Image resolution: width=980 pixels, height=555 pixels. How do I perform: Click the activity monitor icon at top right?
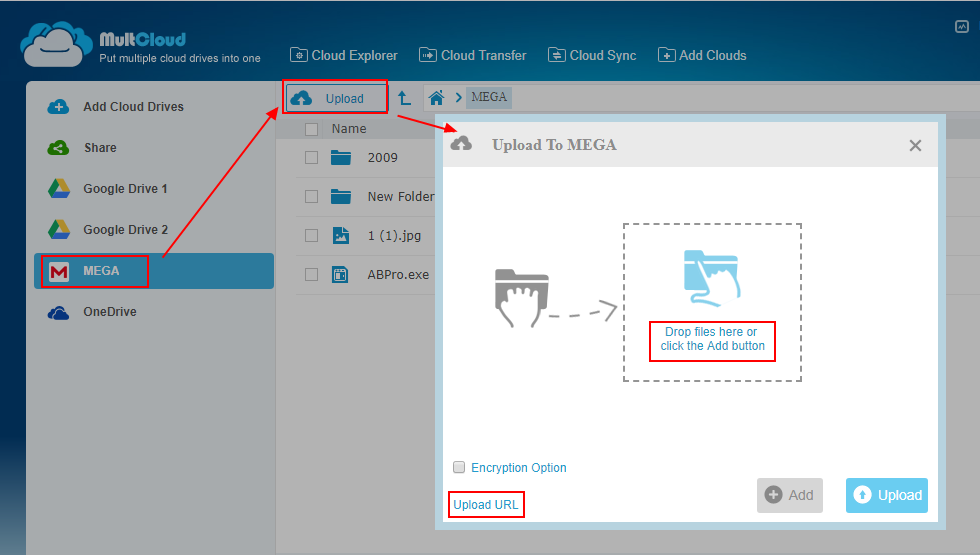962,26
